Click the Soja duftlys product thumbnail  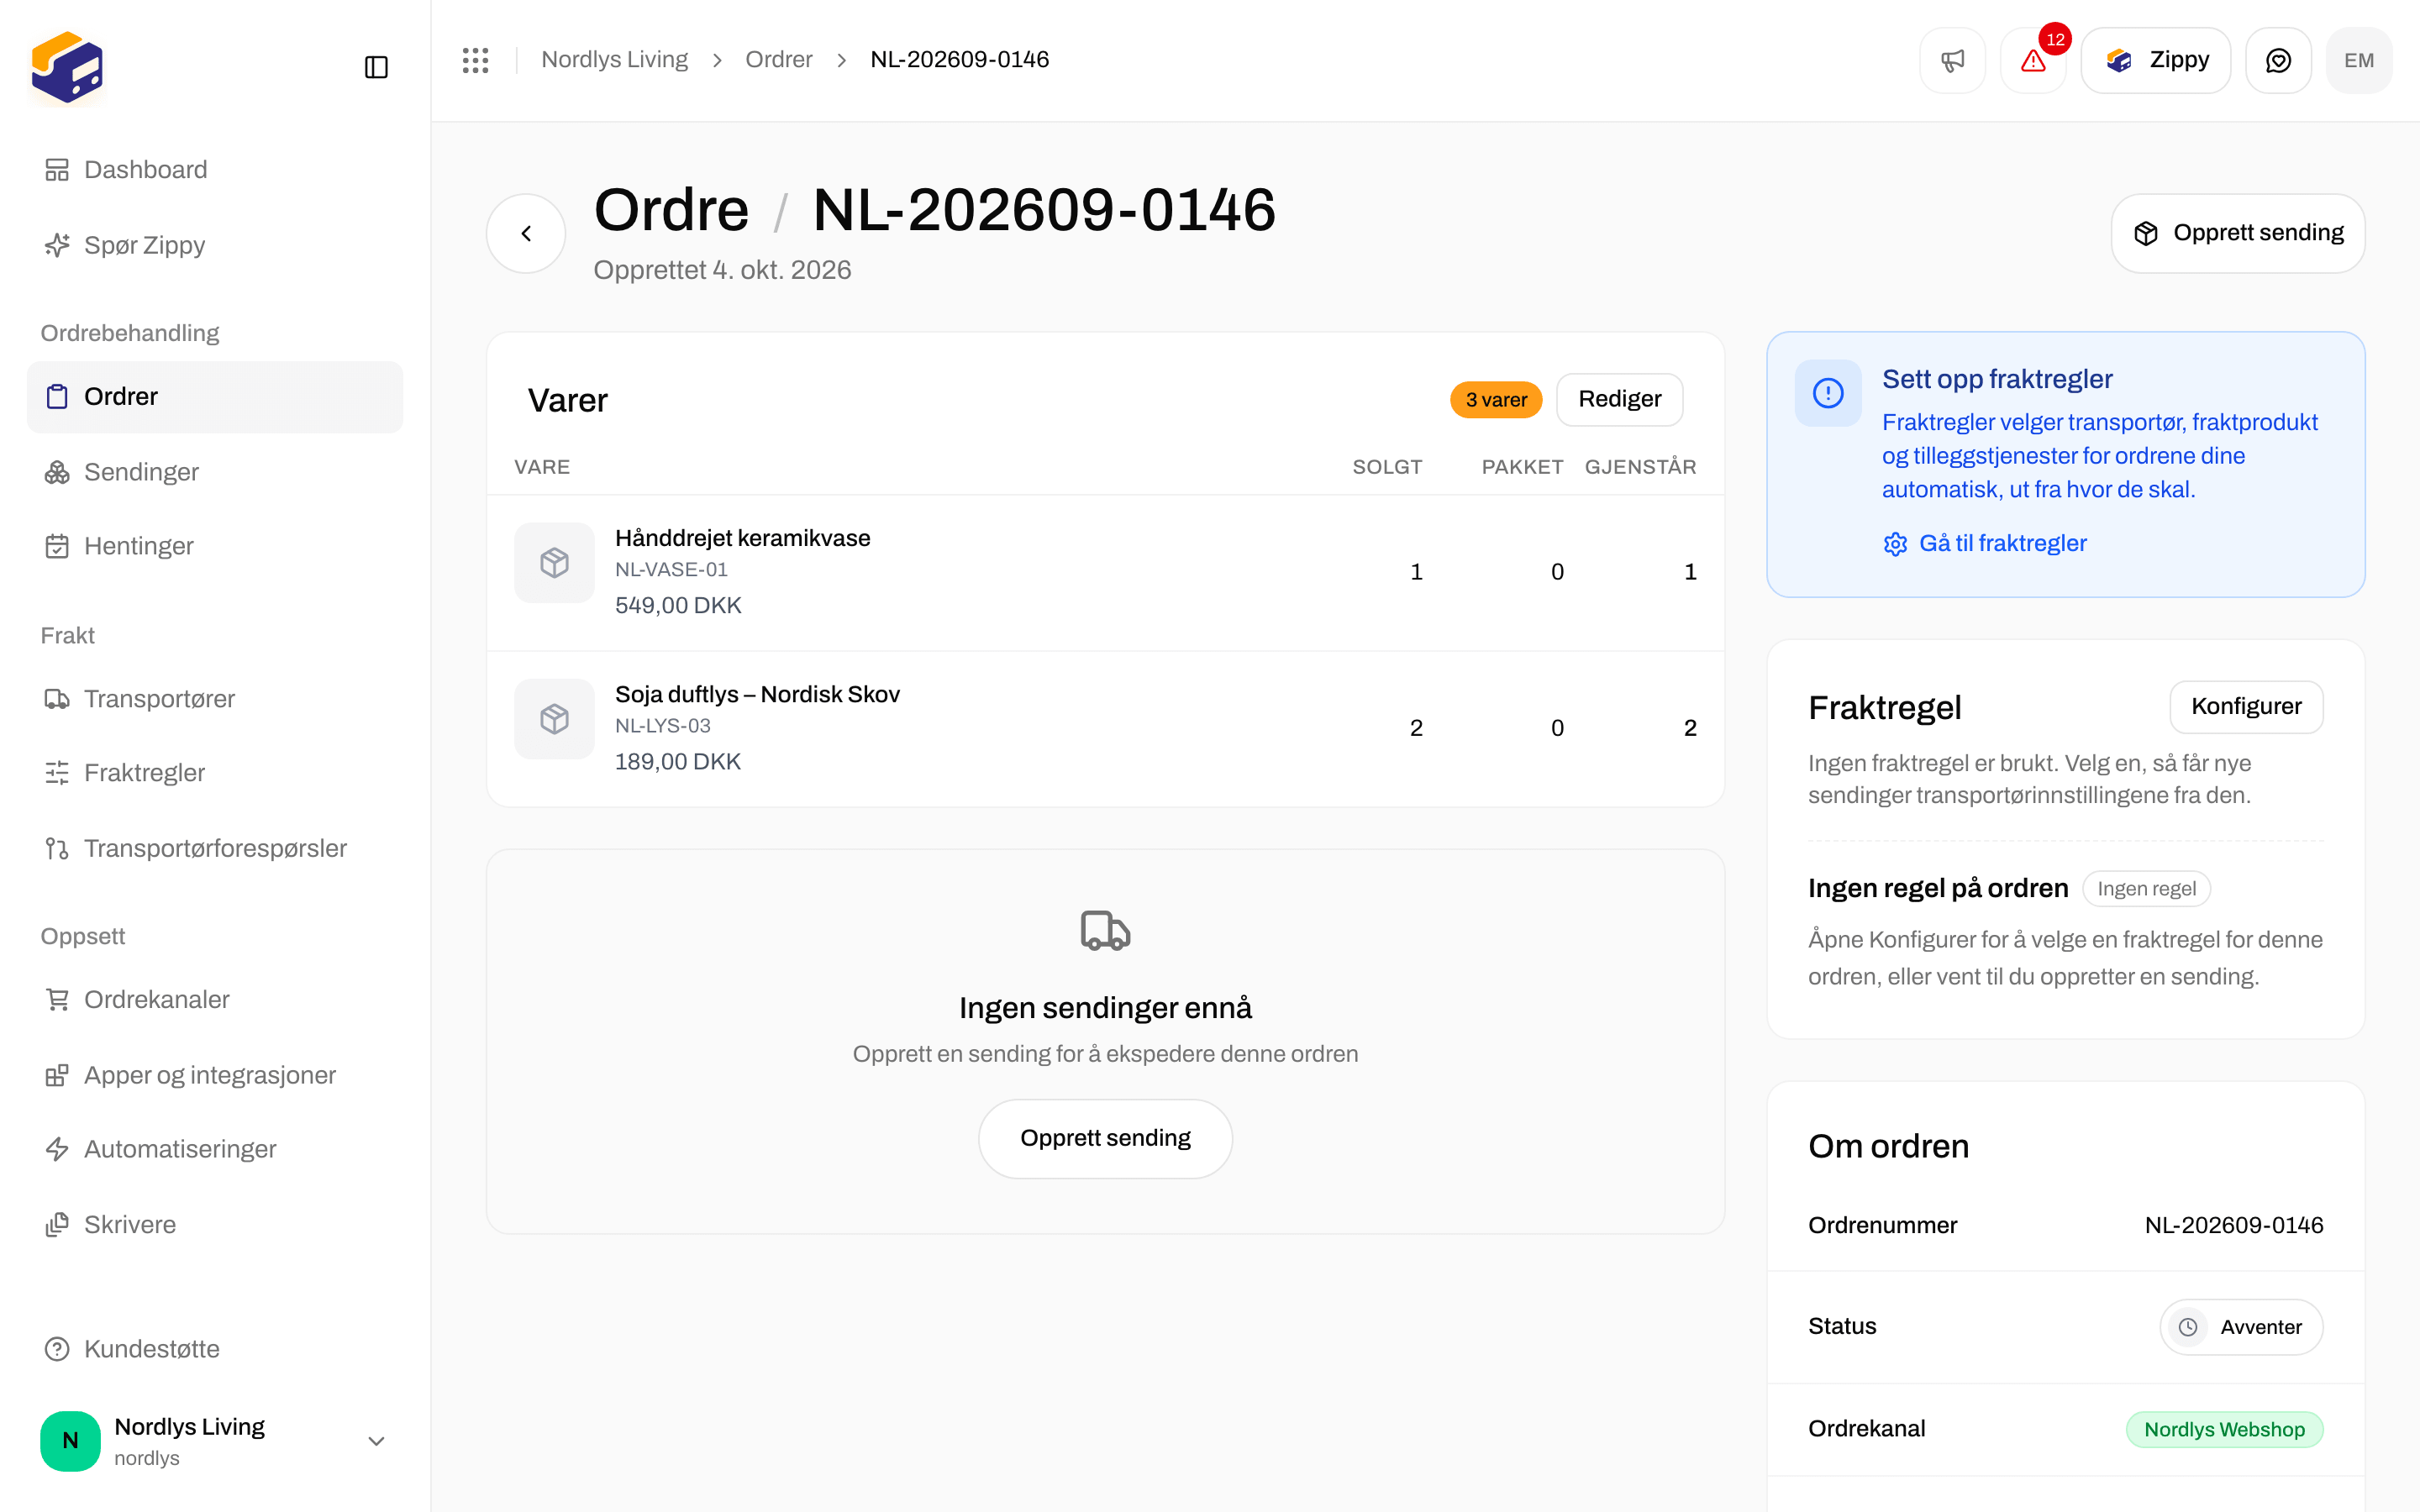(554, 718)
